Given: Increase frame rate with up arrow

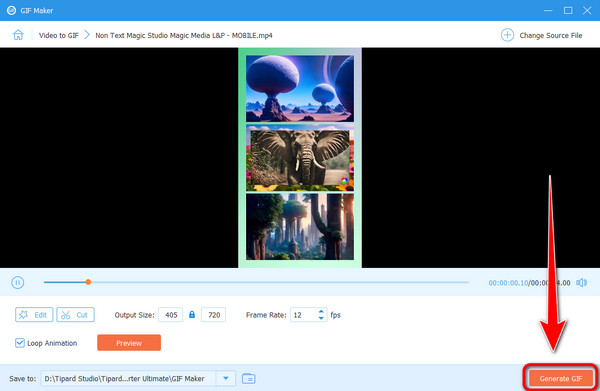Looking at the screenshot, I should click(x=321, y=311).
